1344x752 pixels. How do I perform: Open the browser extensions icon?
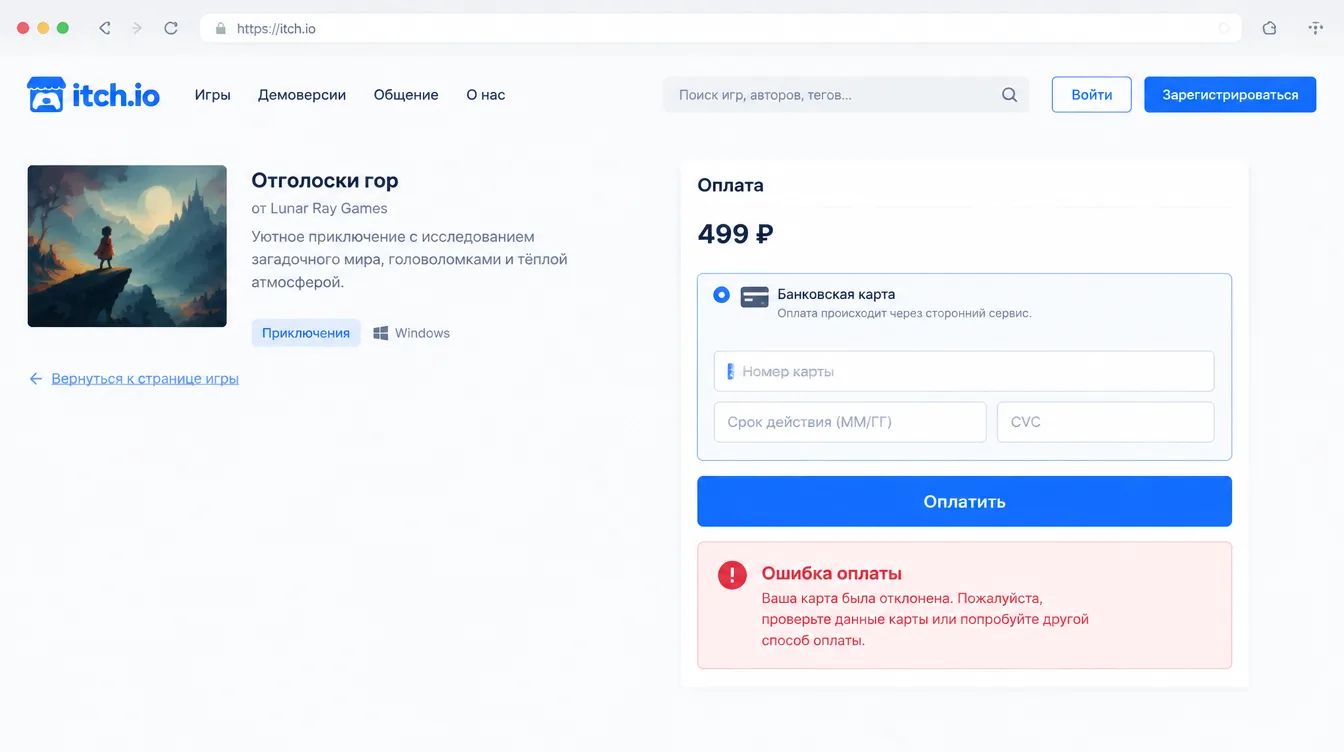(1269, 28)
